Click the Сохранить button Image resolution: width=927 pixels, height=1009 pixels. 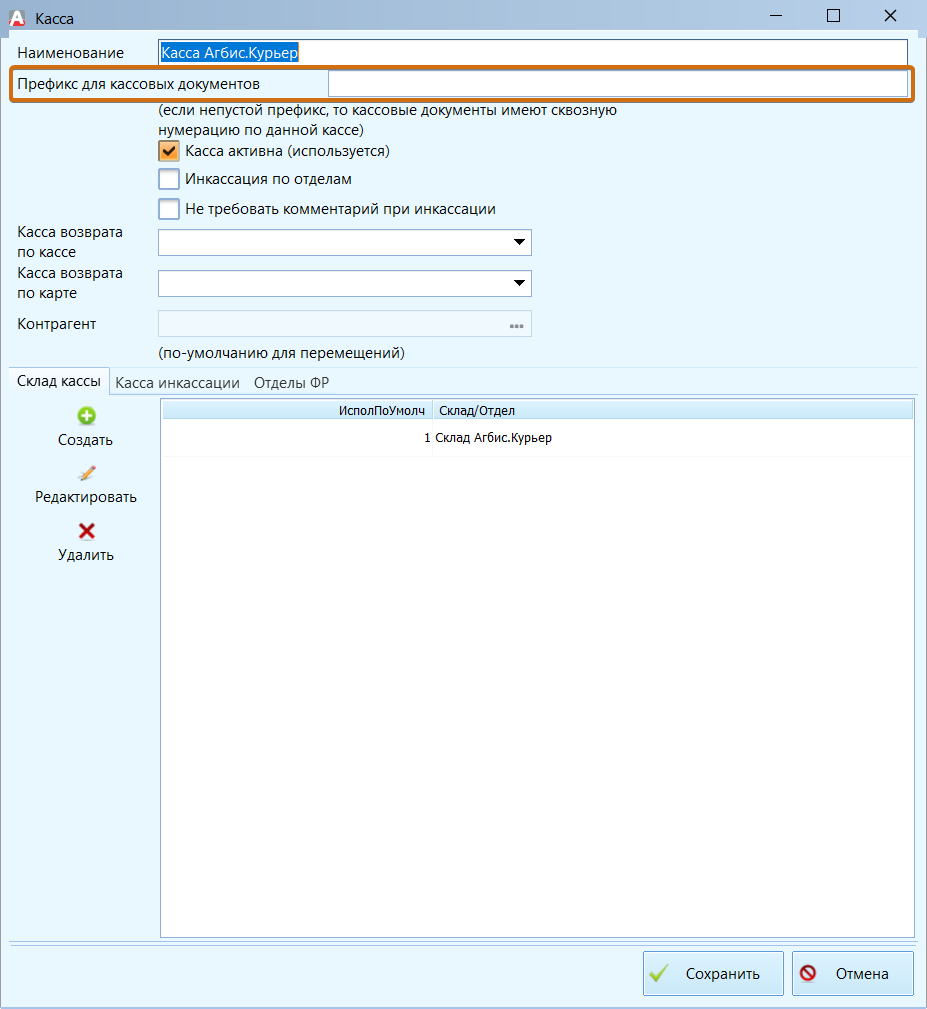(713, 973)
